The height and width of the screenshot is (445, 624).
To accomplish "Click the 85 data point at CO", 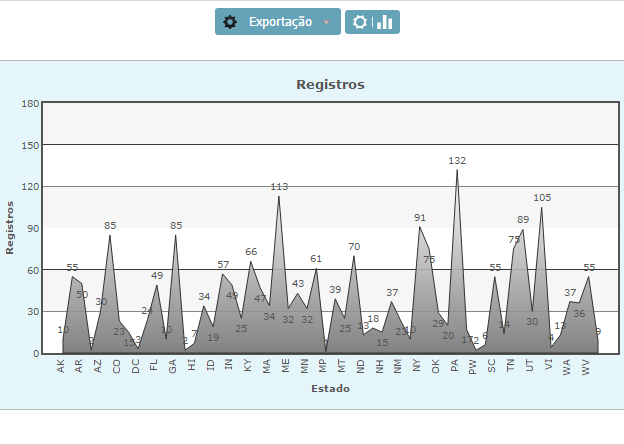I will pyautogui.click(x=110, y=235).
